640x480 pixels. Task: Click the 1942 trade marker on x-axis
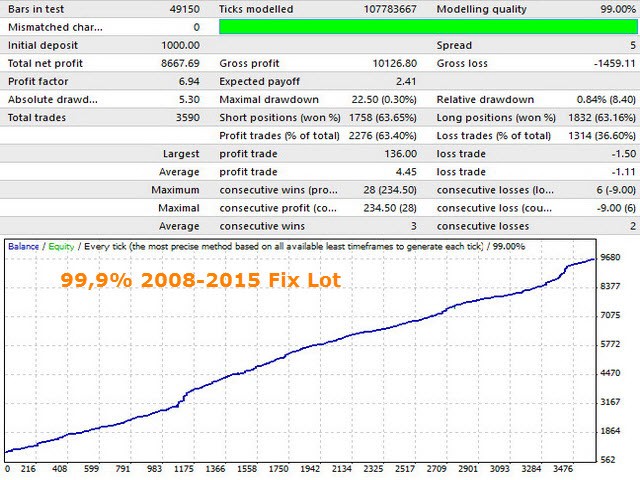pos(310,469)
